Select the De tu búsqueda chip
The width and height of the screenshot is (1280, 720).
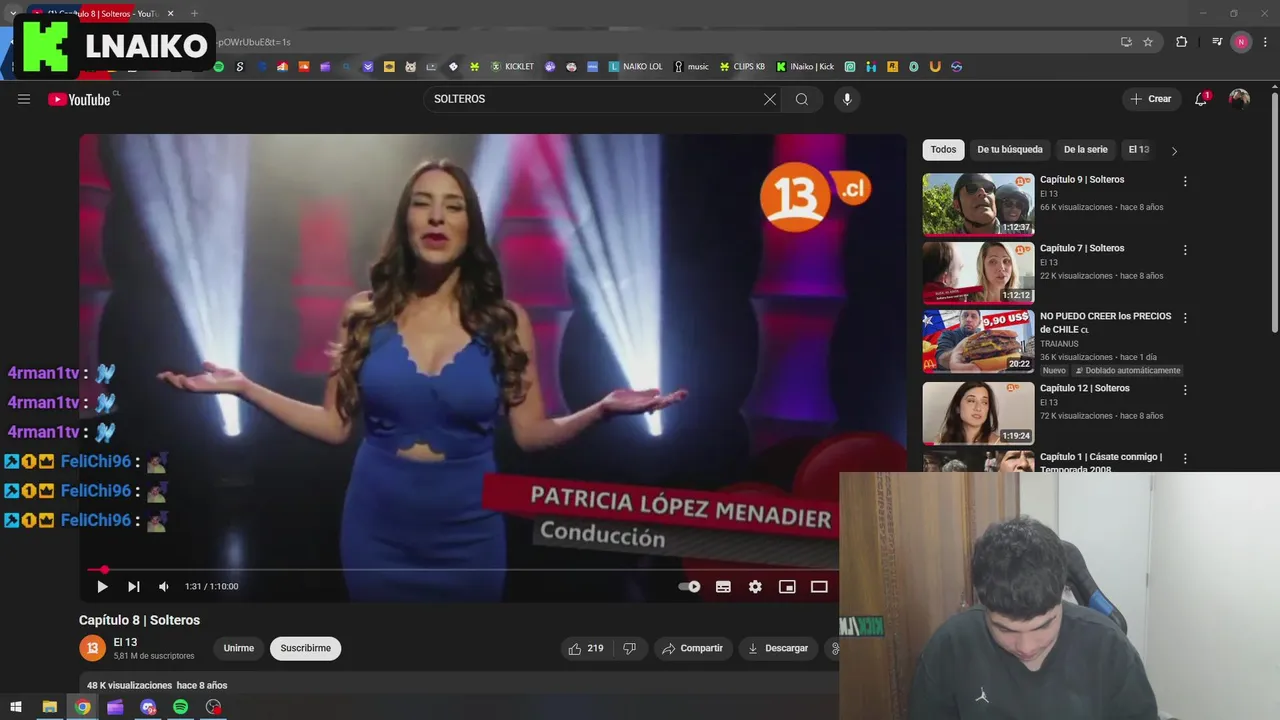coord(1010,150)
